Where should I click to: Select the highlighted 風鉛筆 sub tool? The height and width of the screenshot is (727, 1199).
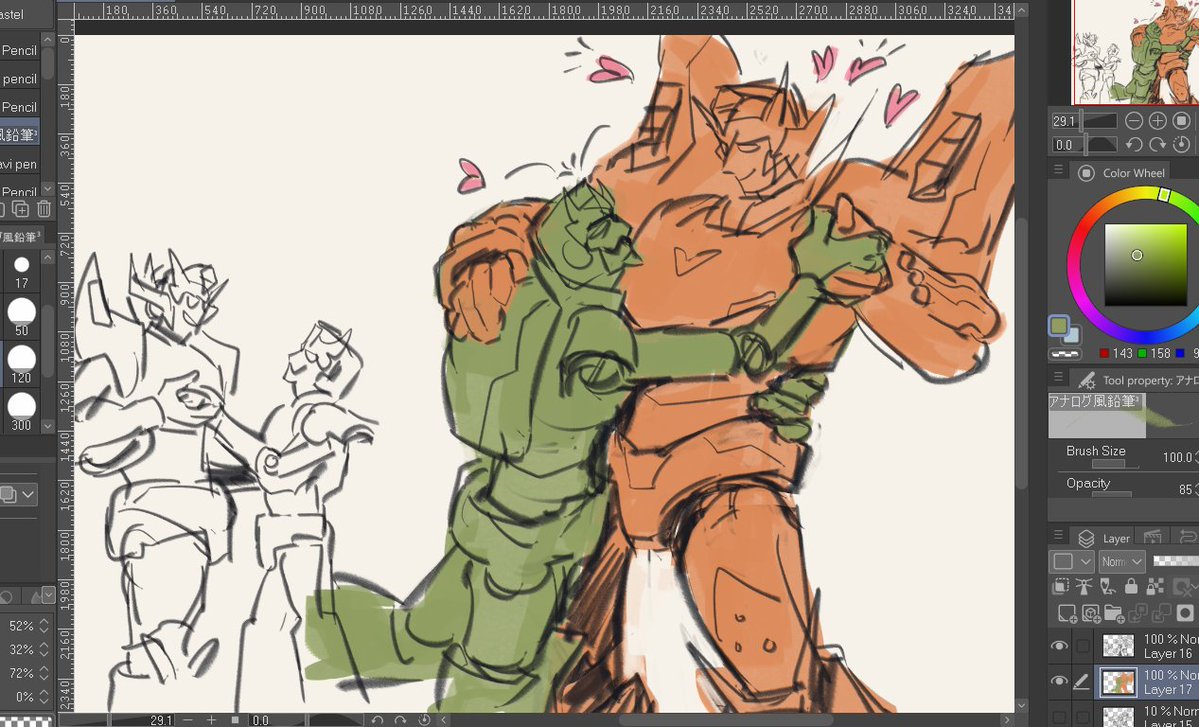[19, 135]
